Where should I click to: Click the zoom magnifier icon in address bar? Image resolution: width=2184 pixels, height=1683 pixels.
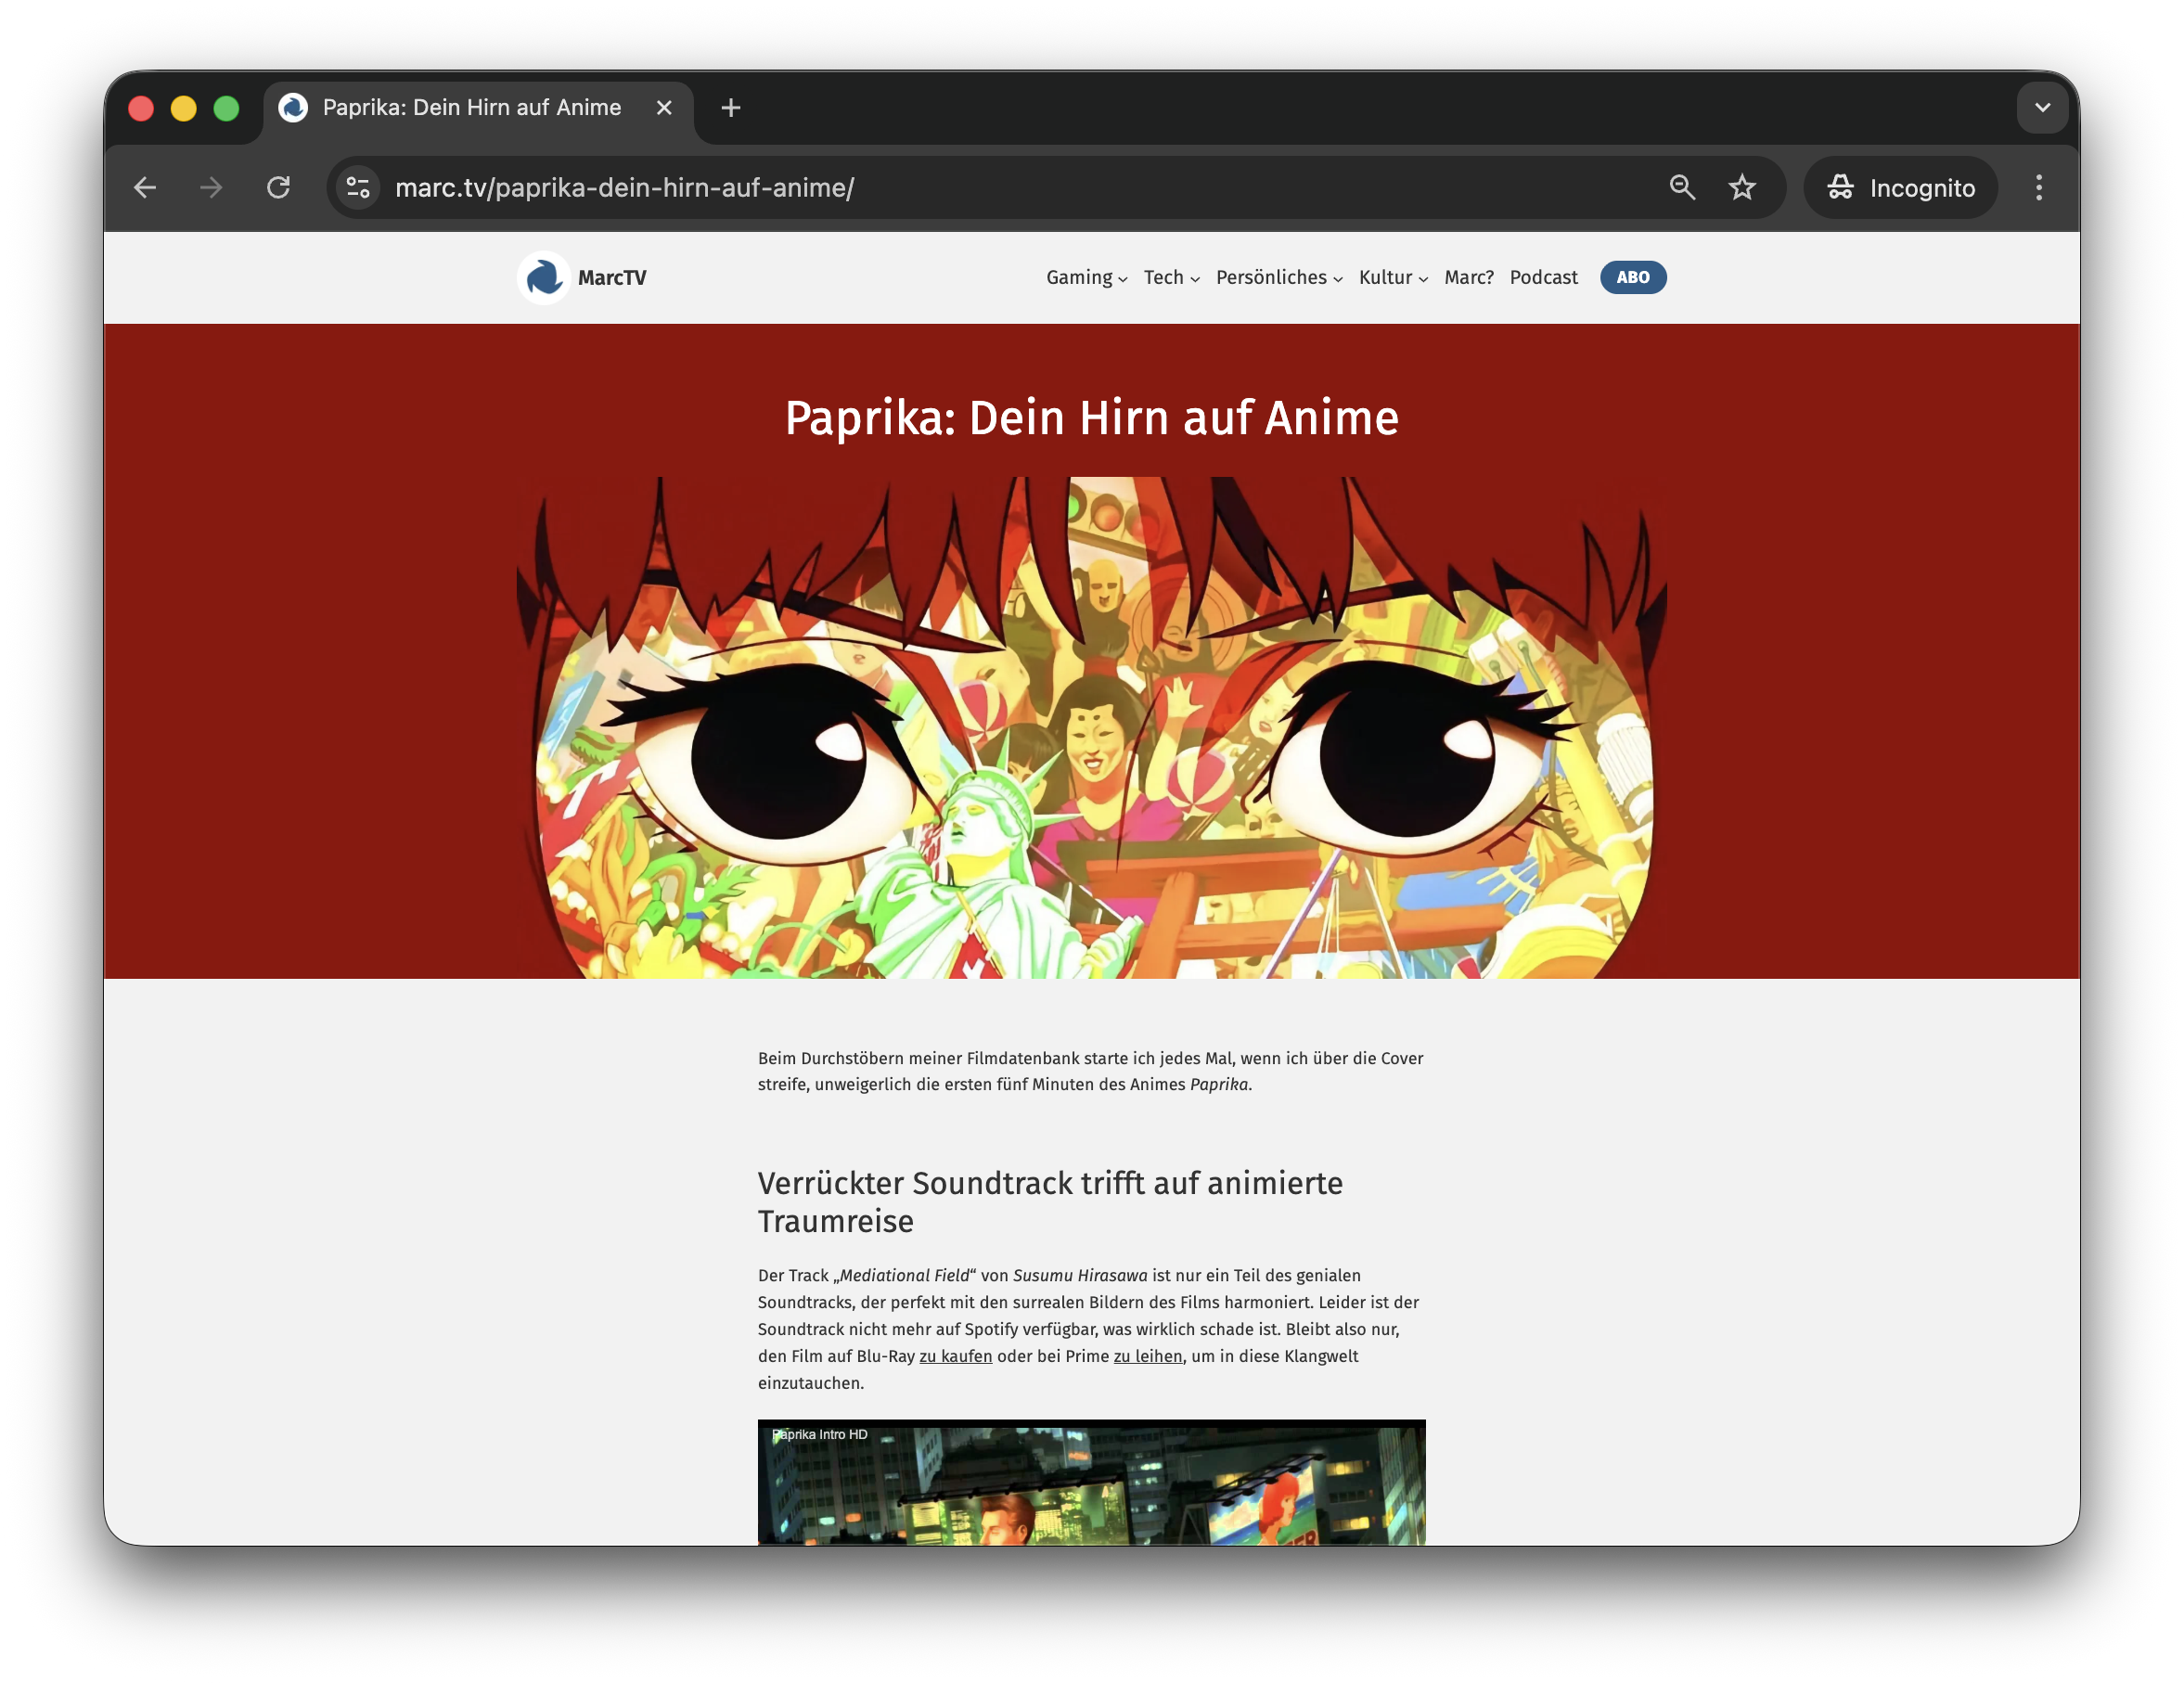[1682, 188]
